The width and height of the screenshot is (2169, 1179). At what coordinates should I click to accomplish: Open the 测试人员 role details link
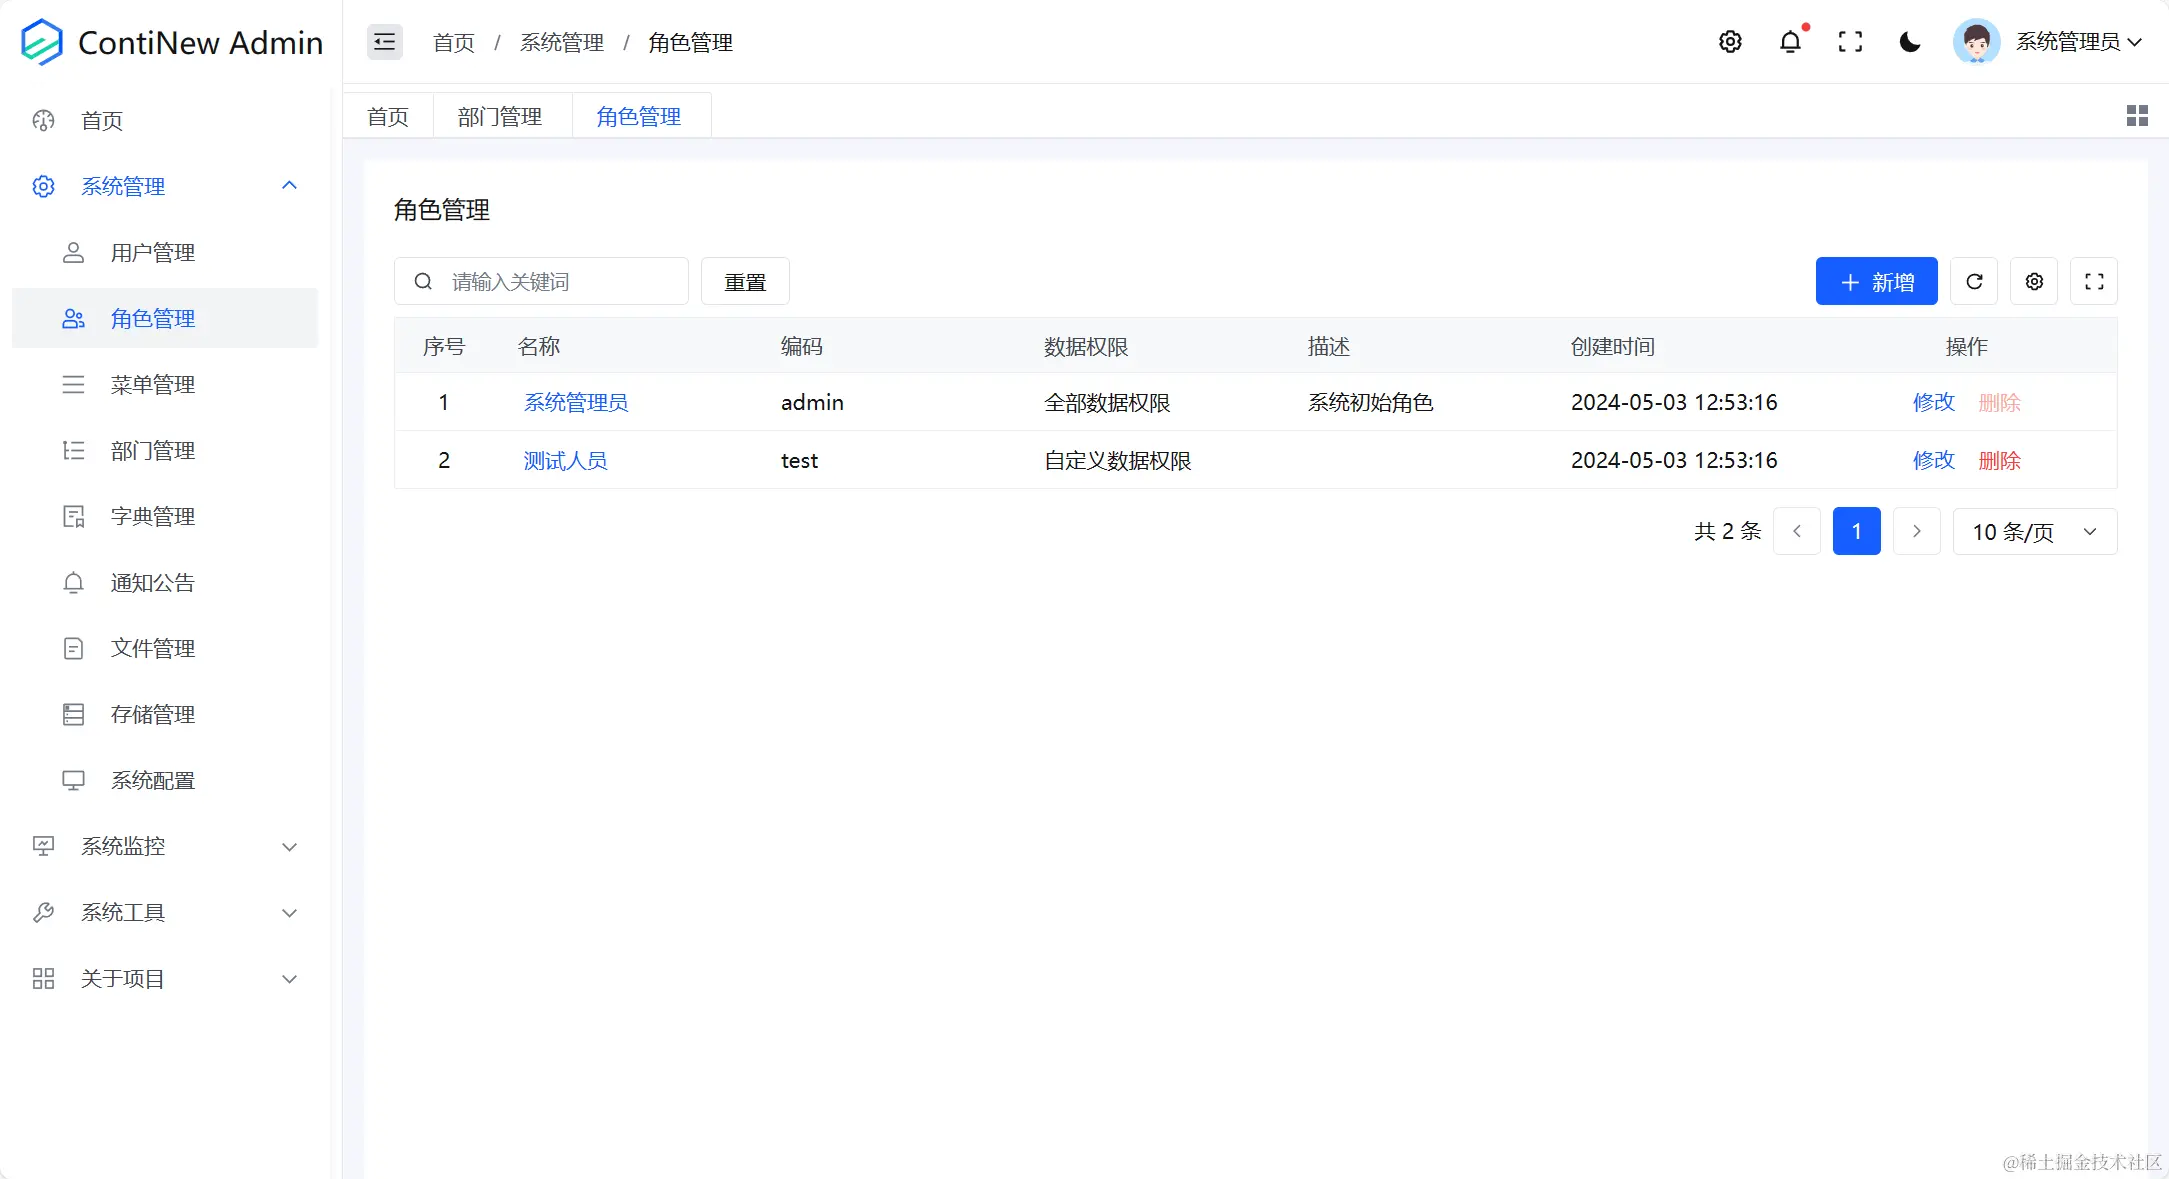point(565,460)
